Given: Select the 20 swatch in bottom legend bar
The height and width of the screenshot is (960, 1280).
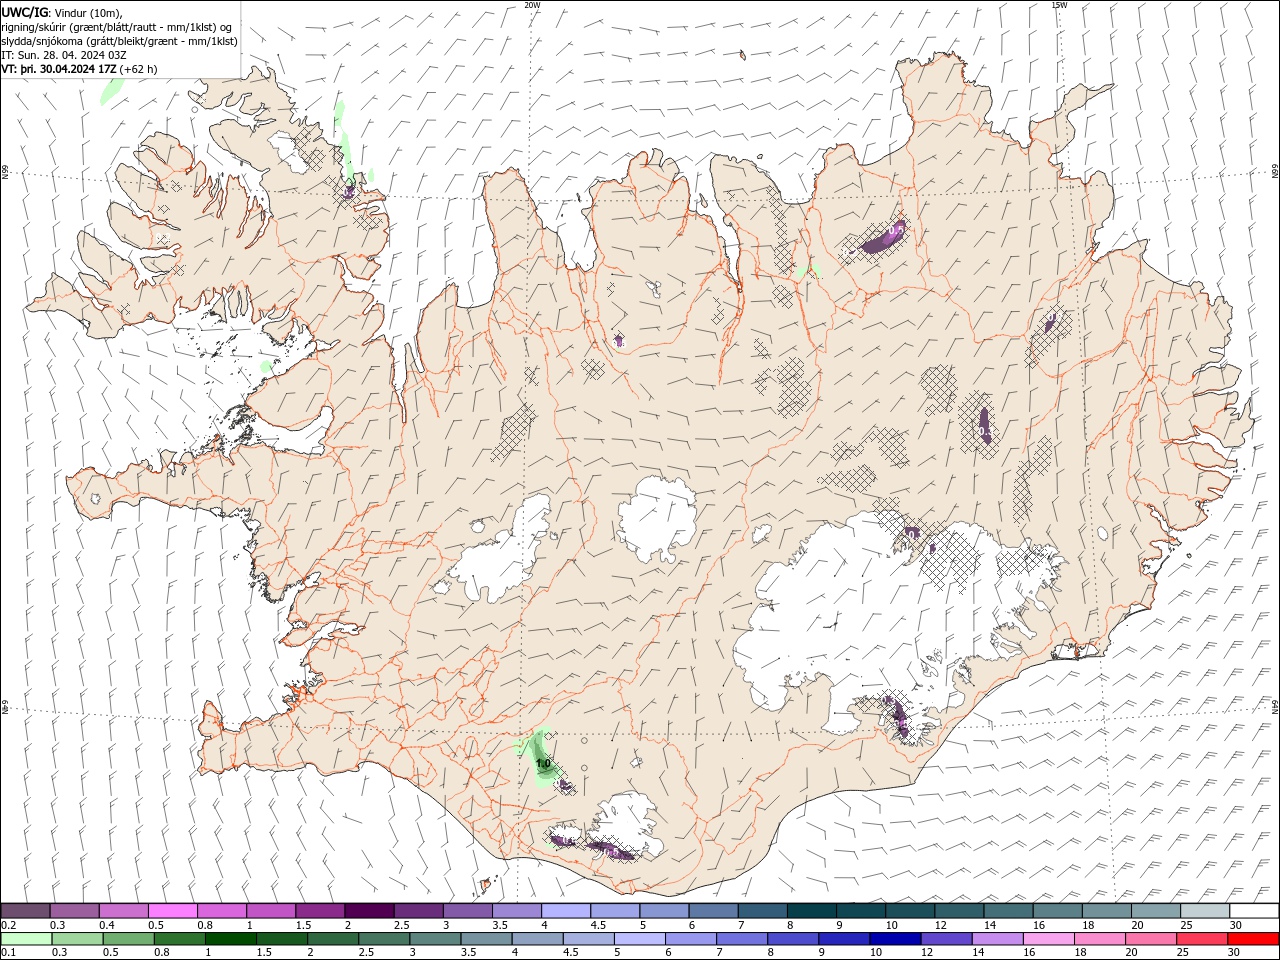Looking at the screenshot, I should pos(1151,939).
